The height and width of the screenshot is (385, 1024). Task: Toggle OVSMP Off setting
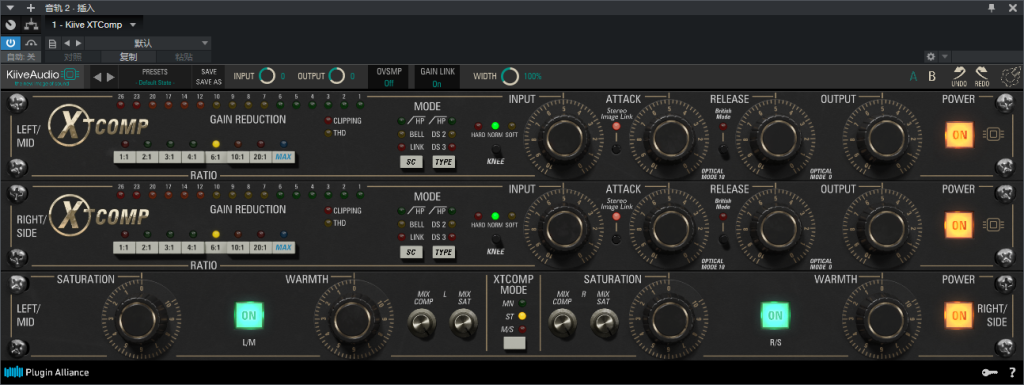pyautogui.click(x=389, y=77)
